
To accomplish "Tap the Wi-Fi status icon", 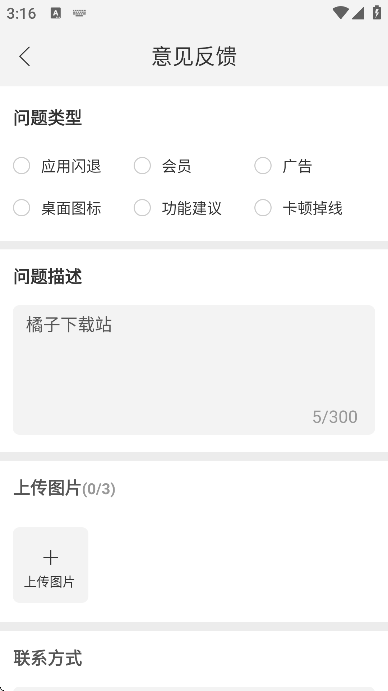I will [340, 13].
